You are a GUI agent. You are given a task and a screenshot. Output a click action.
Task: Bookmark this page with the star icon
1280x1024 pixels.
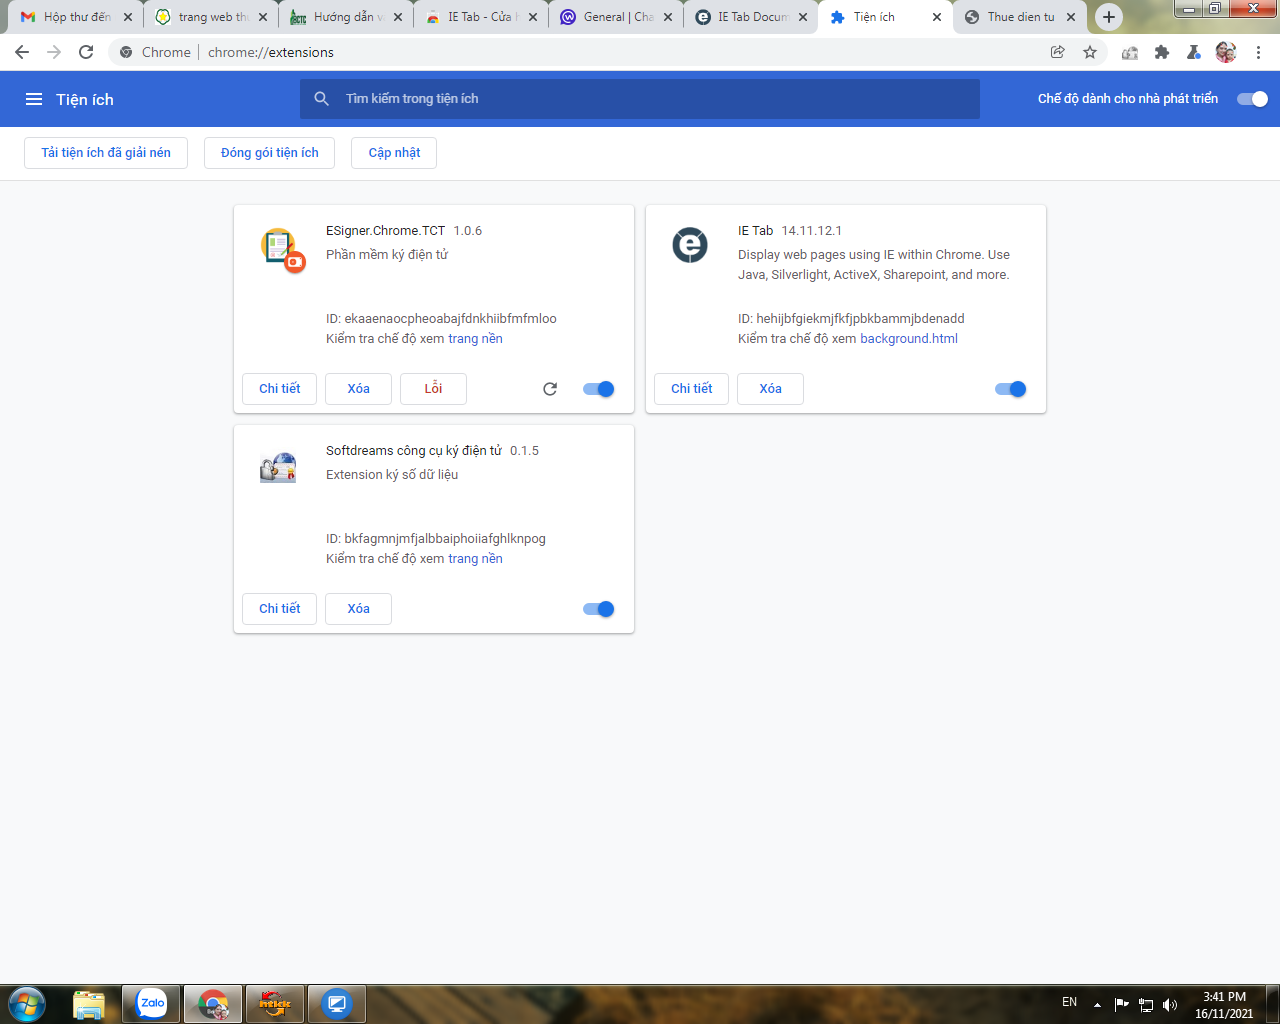pos(1090,52)
